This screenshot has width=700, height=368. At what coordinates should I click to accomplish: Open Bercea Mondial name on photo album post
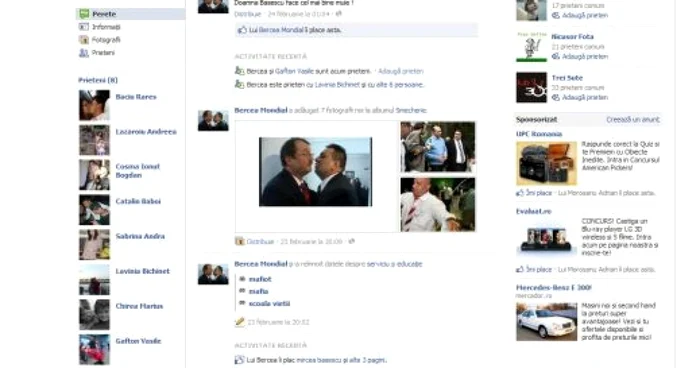click(261, 110)
